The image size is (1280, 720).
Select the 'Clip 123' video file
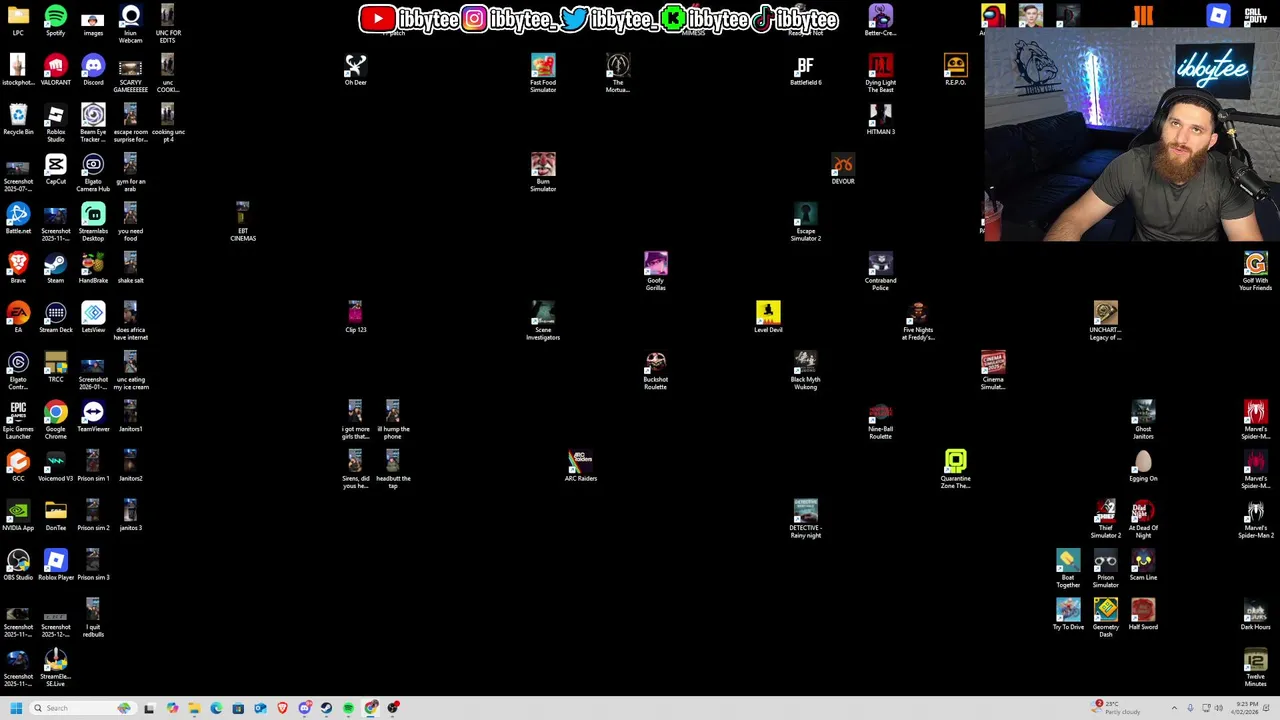355,317
